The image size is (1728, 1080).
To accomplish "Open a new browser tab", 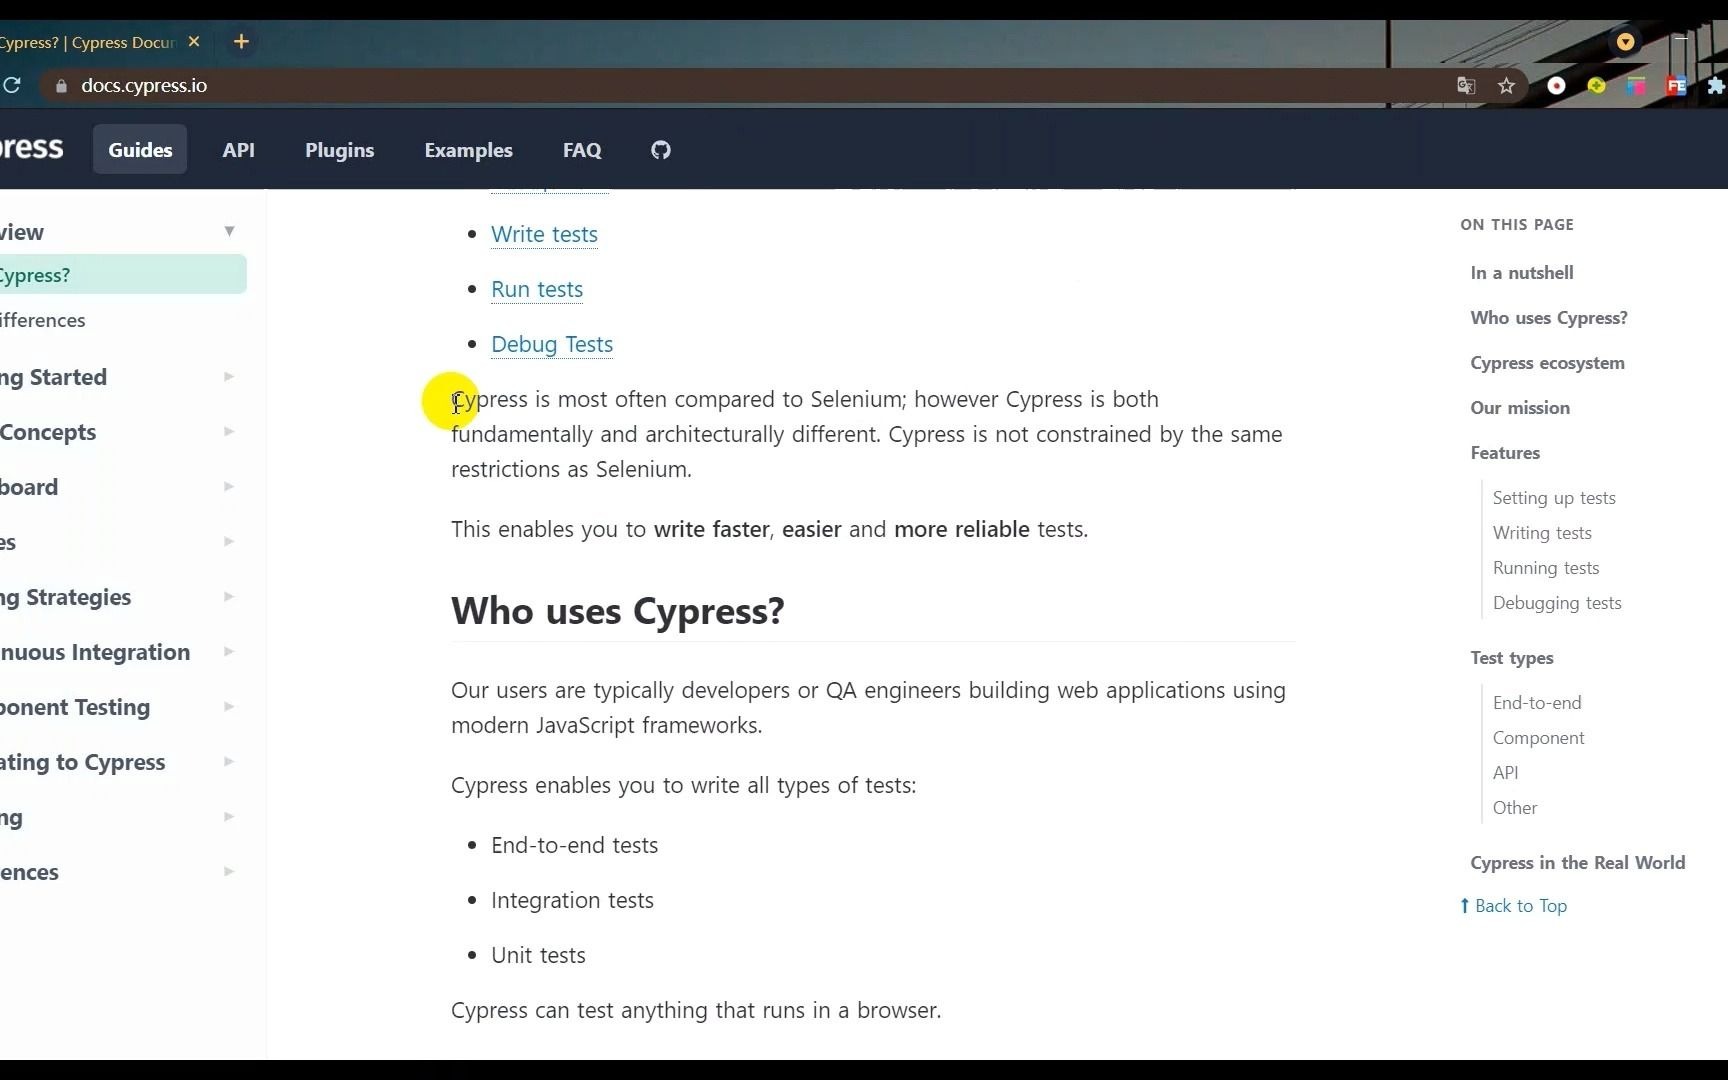I will 241,42.
